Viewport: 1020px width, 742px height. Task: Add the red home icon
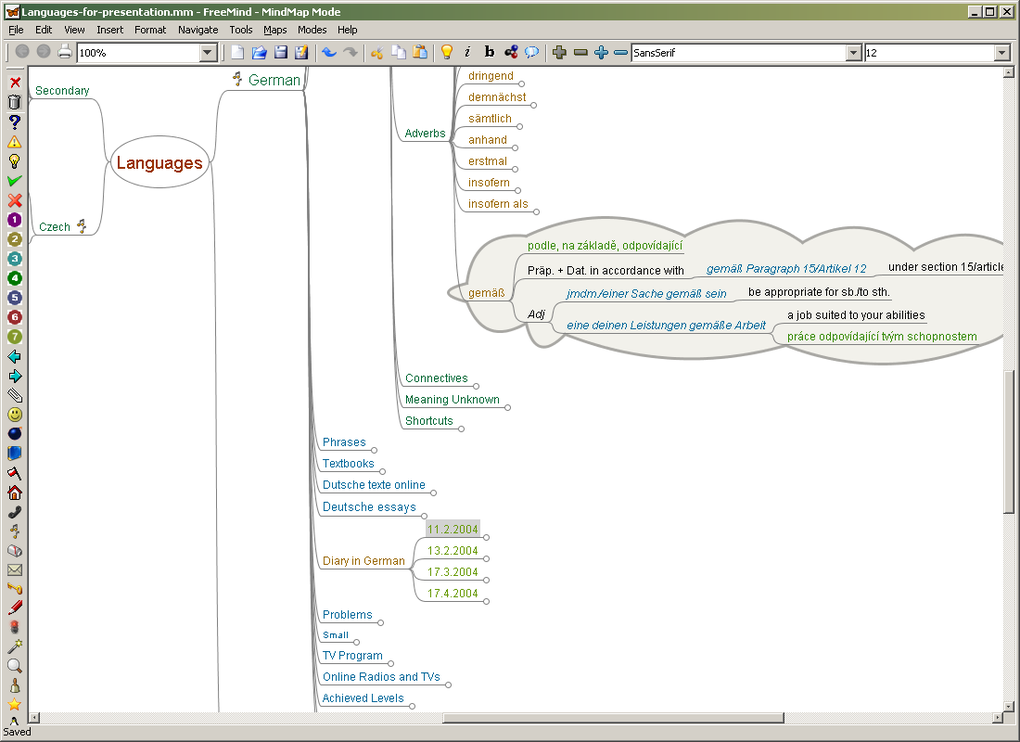(x=14, y=492)
